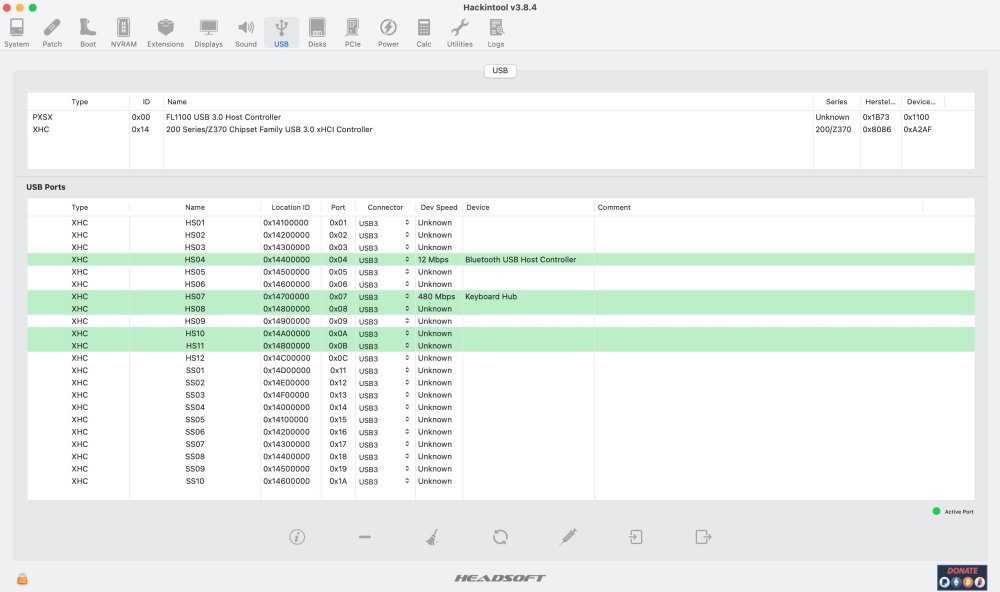Click port value 0x1A
Viewport: 1000px width, 592px height.
[x=338, y=482]
